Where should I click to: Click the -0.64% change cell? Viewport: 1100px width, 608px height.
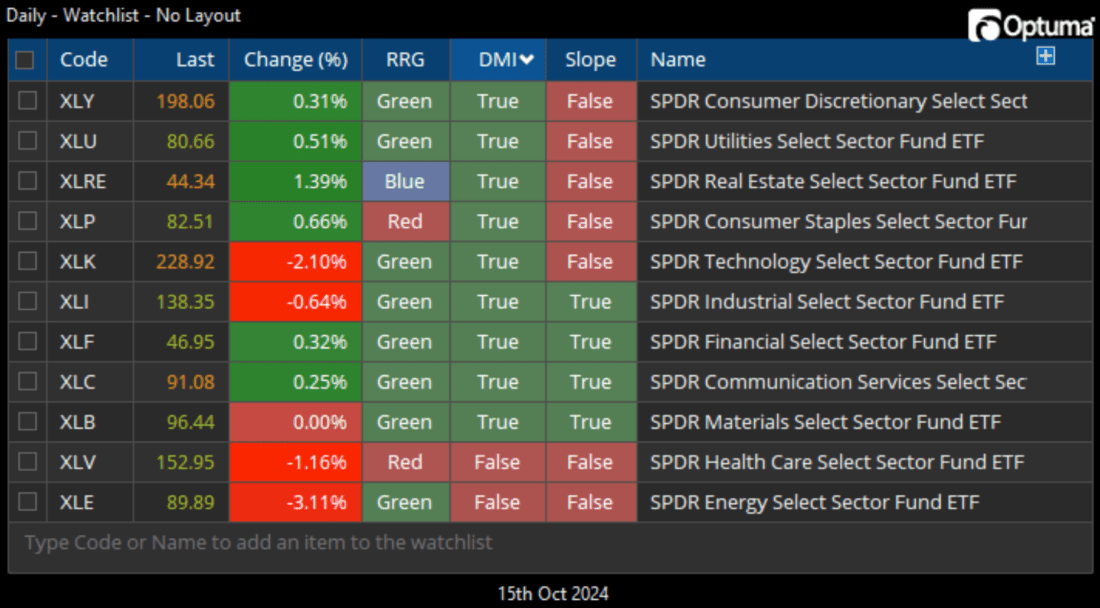pos(295,302)
